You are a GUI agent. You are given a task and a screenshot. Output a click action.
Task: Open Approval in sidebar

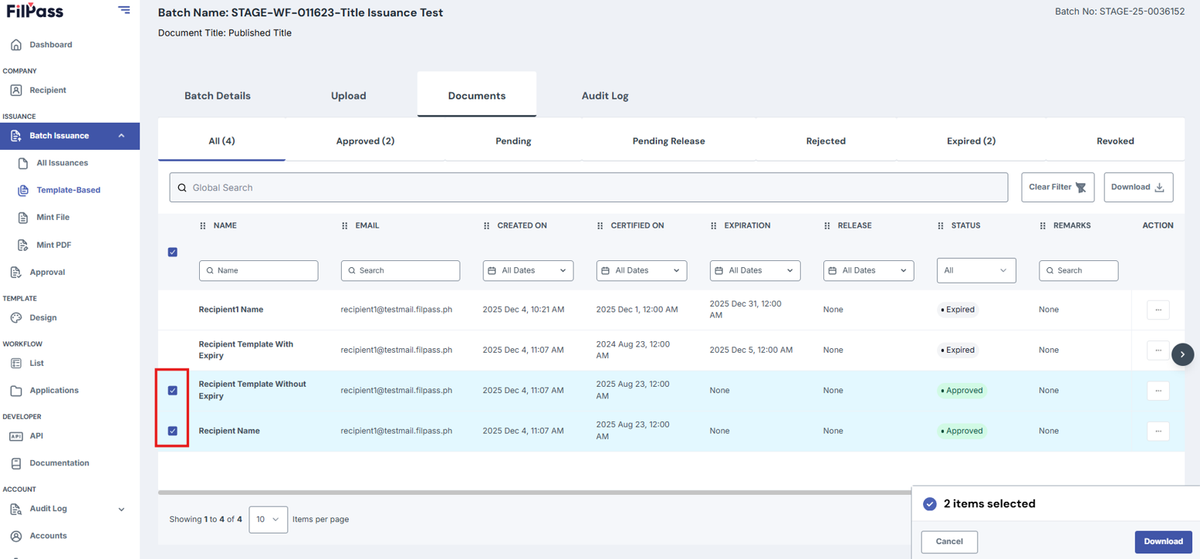47,272
